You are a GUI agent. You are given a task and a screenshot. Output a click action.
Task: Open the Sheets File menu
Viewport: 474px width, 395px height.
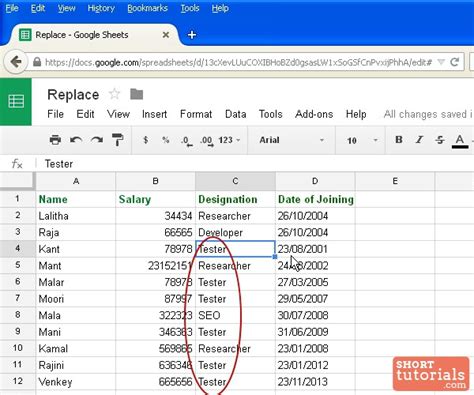pyautogui.click(x=55, y=114)
